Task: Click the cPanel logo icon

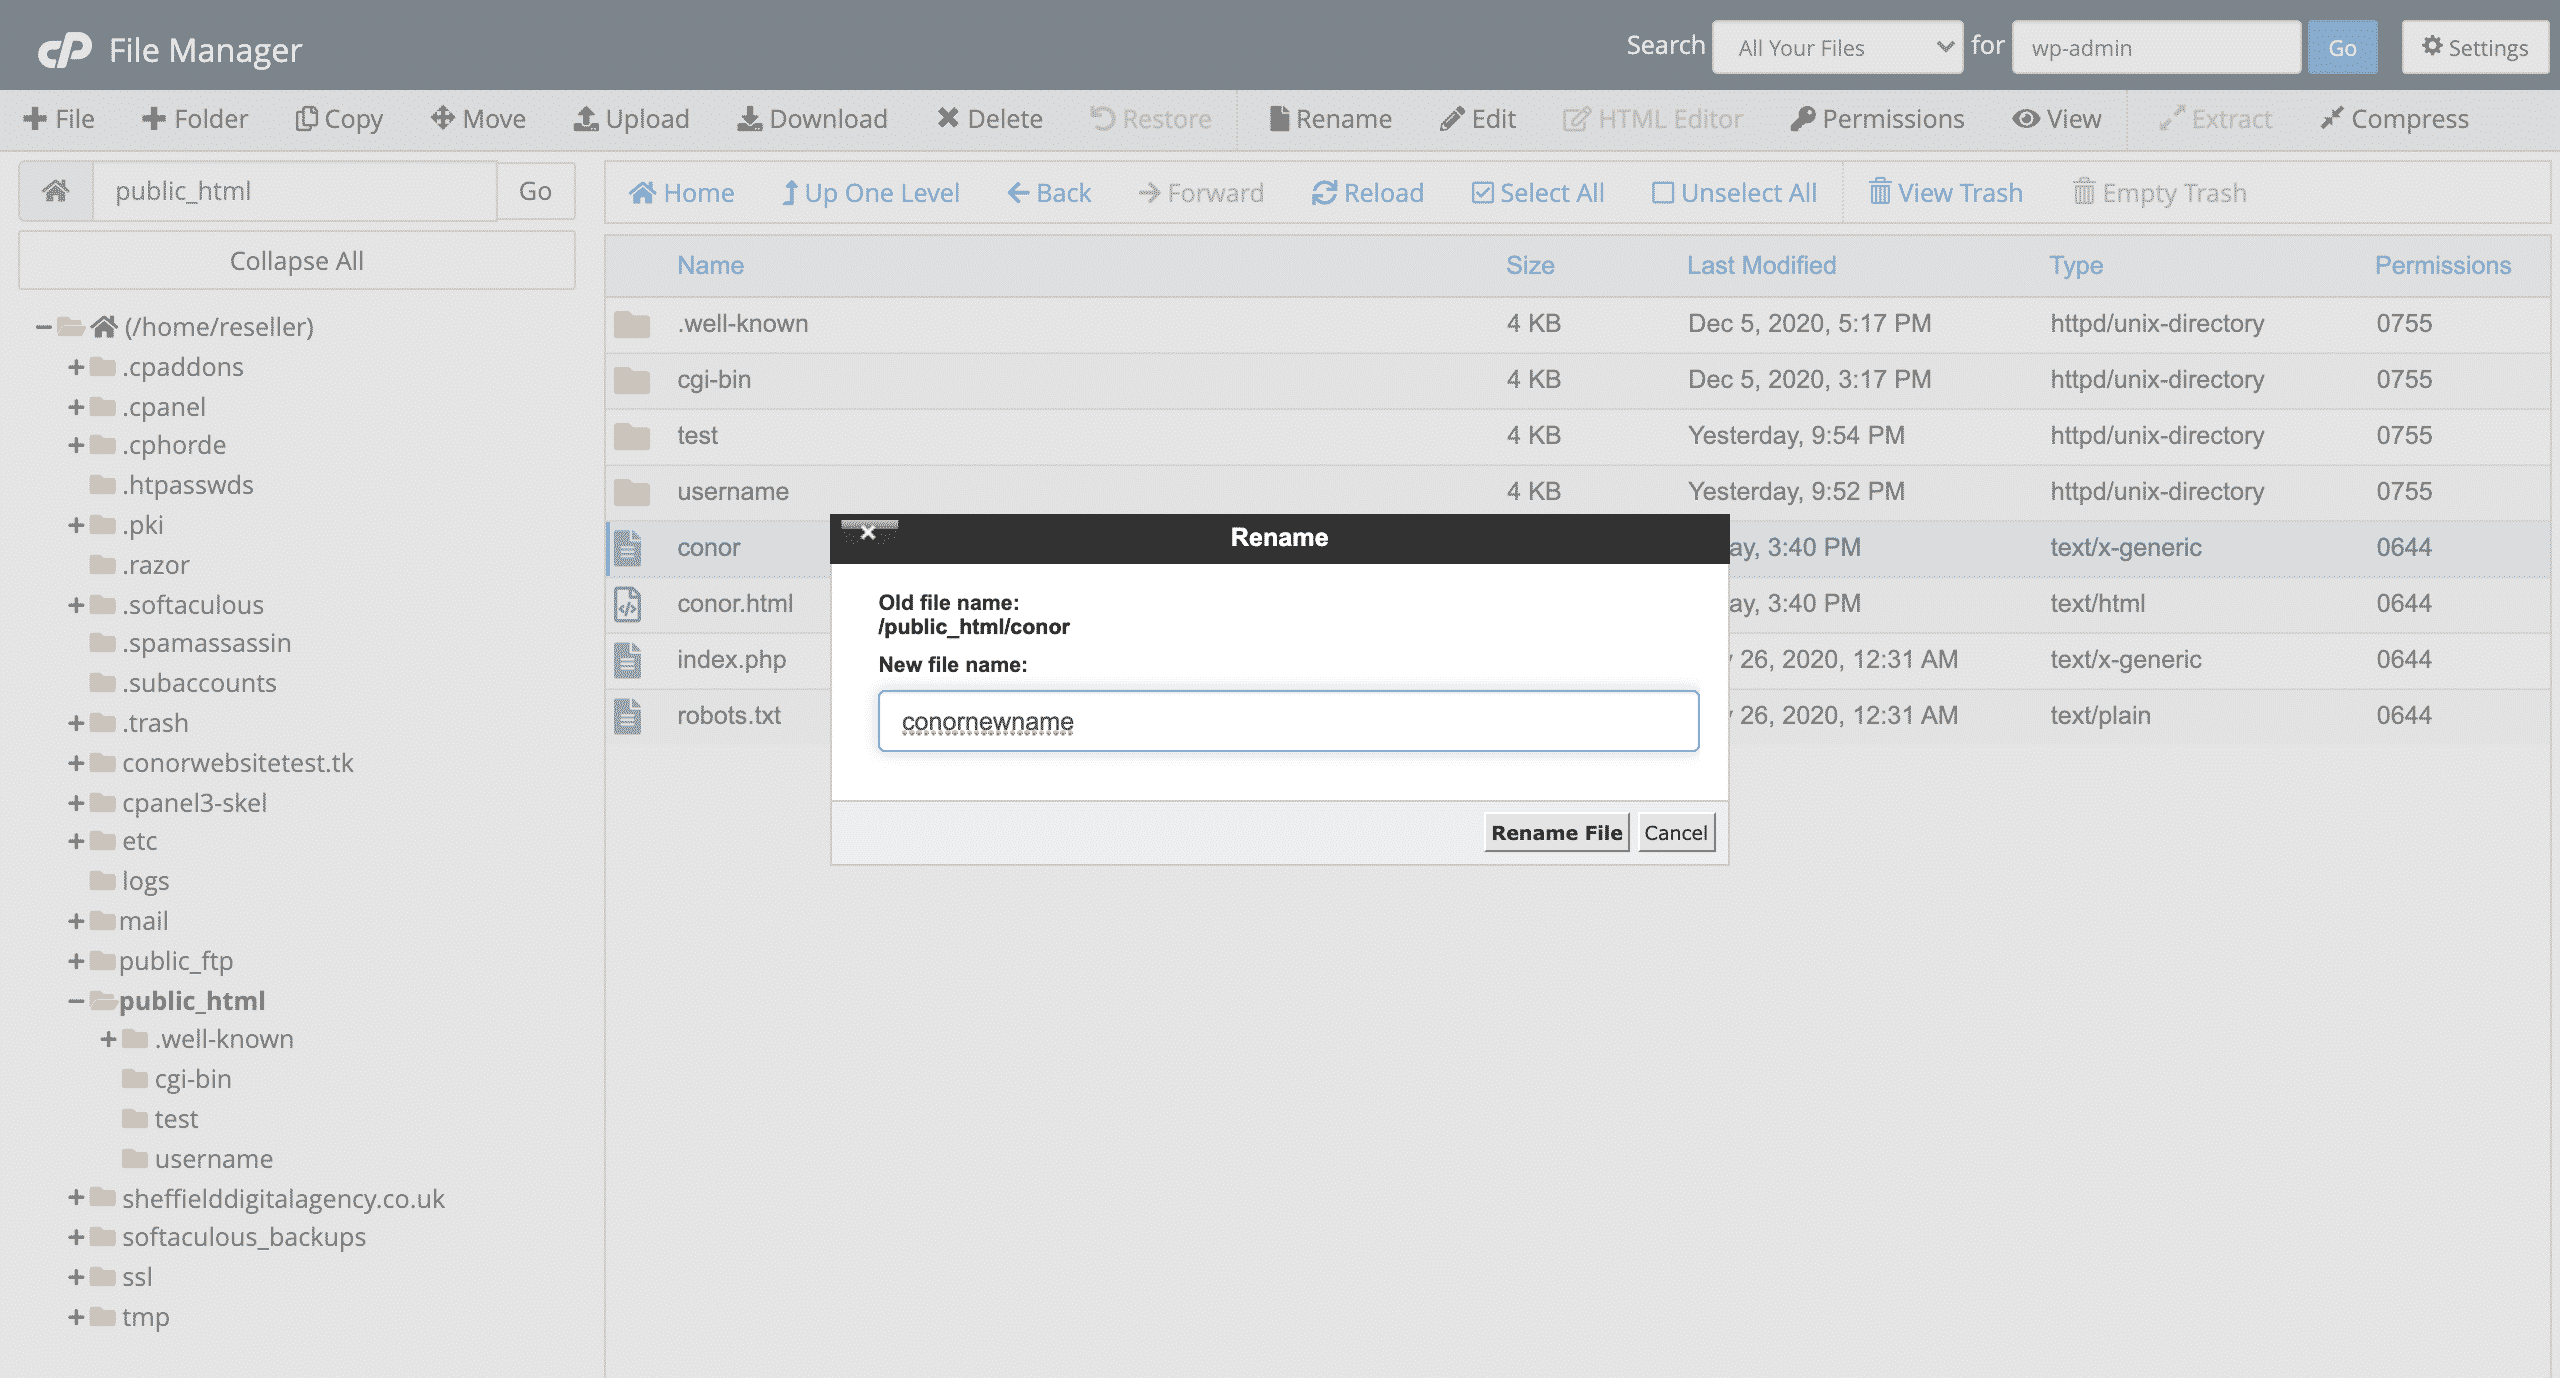Action: coord(65,49)
